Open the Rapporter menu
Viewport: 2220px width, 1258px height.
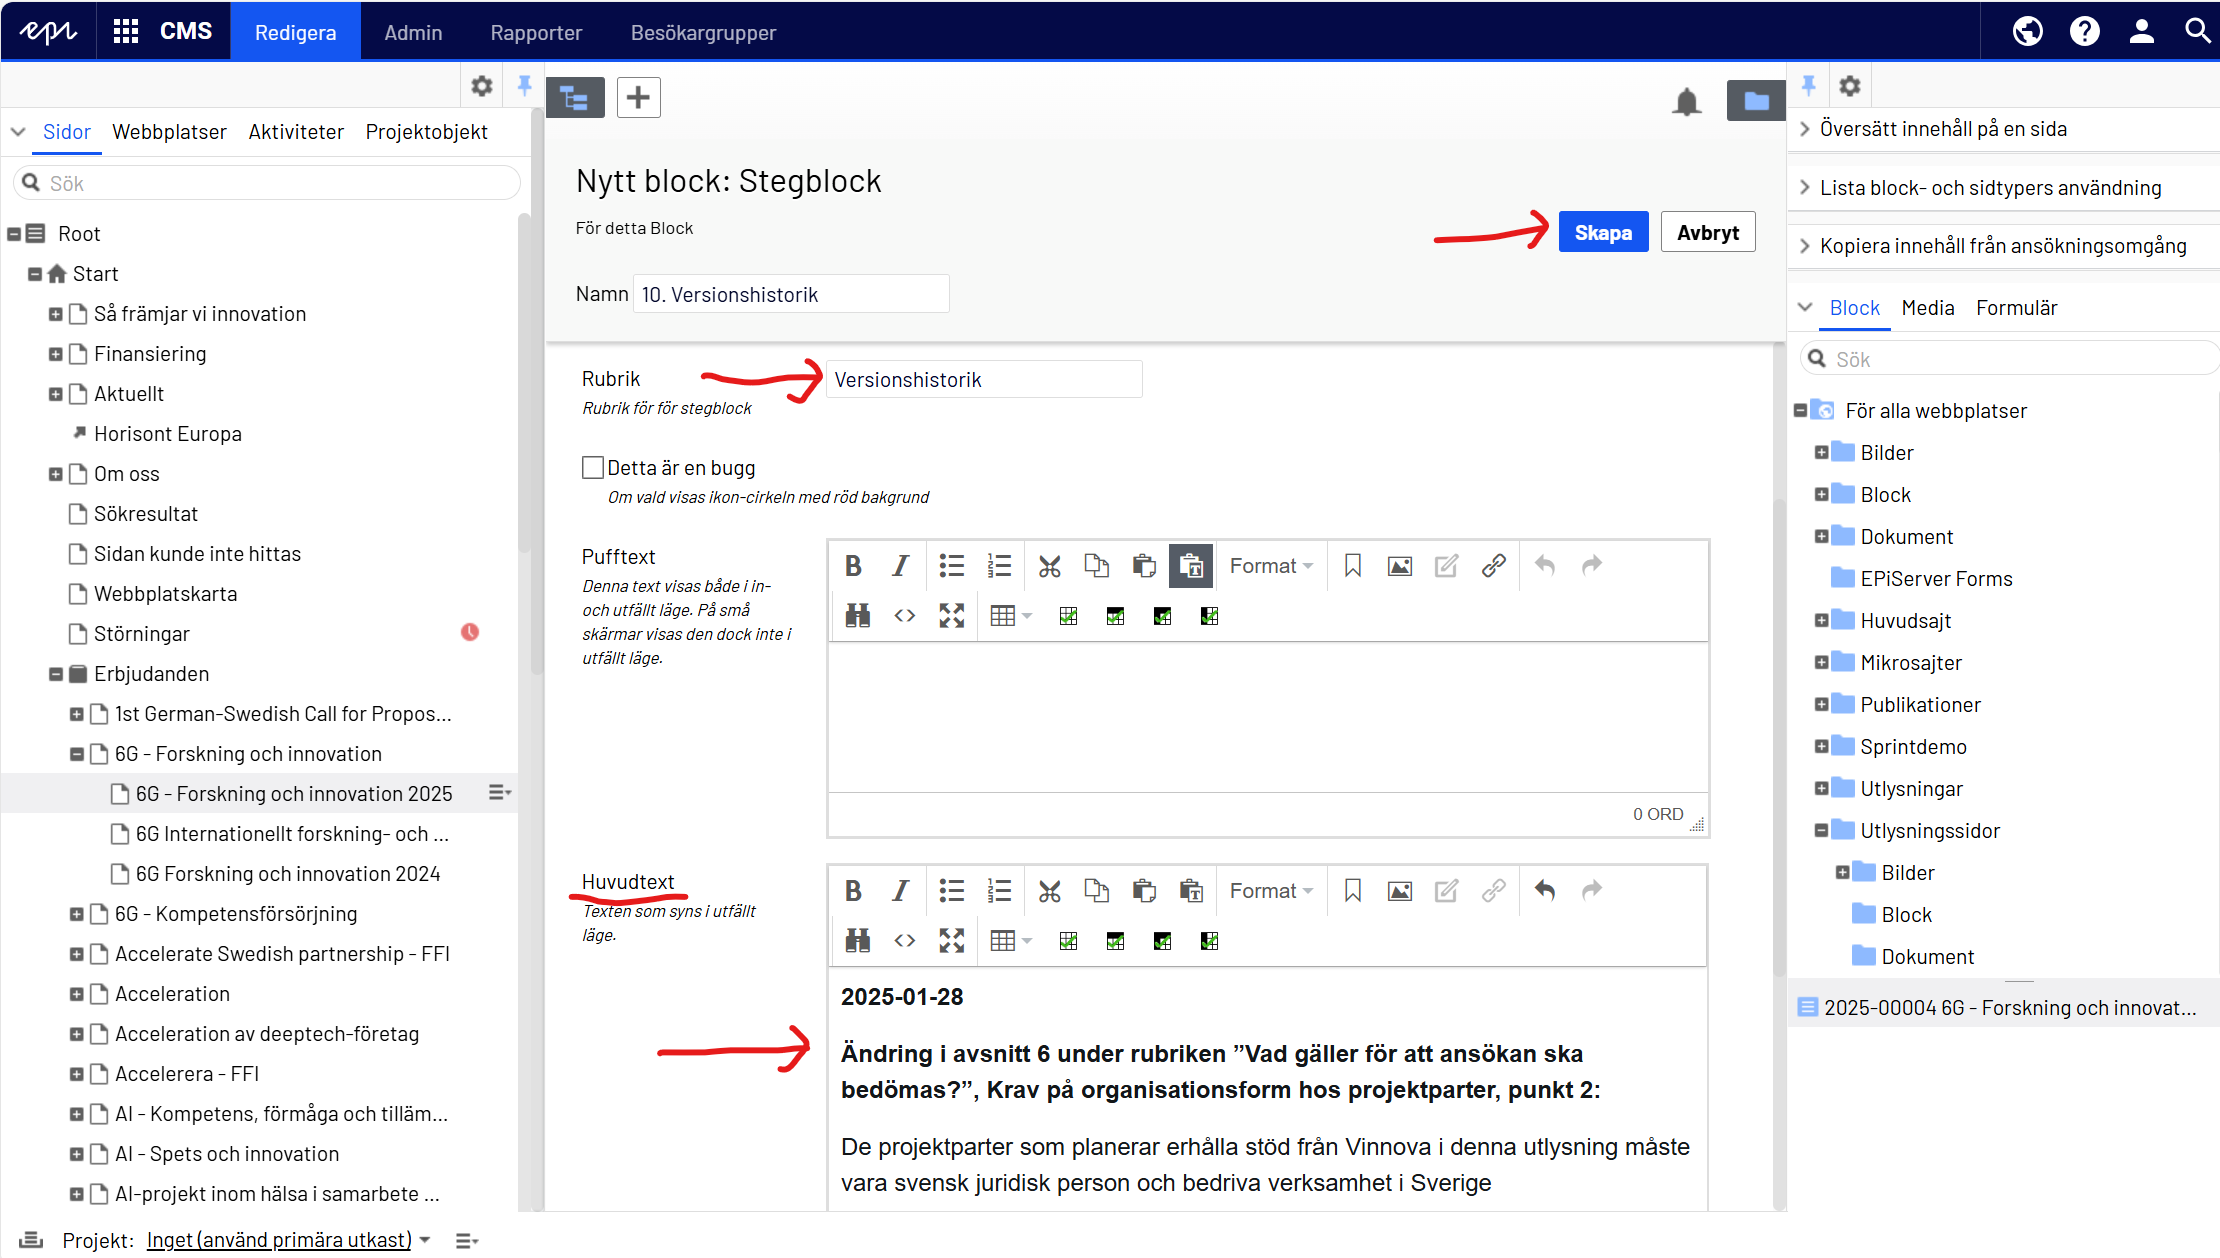(x=536, y=32)
